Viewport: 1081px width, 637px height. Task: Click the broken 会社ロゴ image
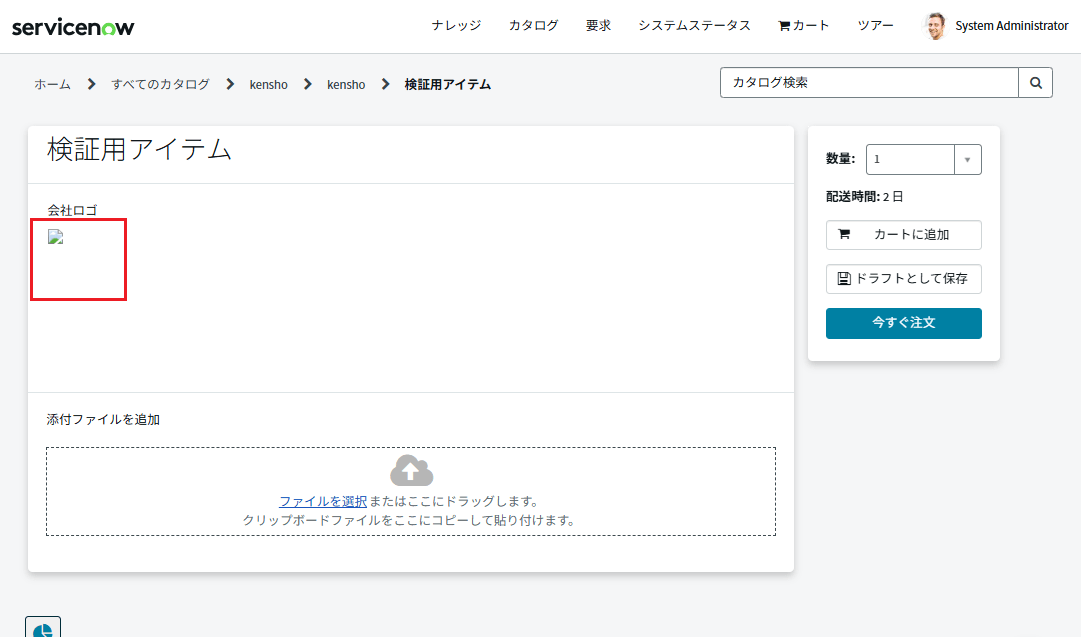click(x=56, y=238)
